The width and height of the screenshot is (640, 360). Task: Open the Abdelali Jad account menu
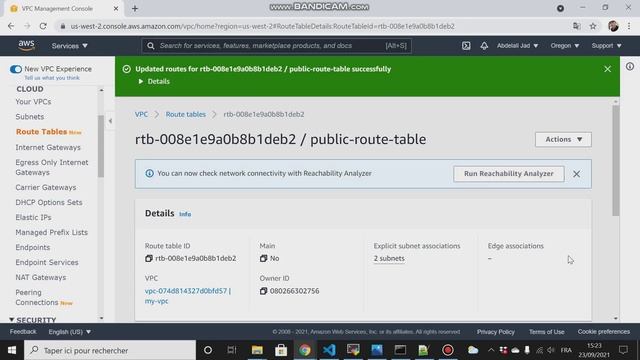coord(517,46)
